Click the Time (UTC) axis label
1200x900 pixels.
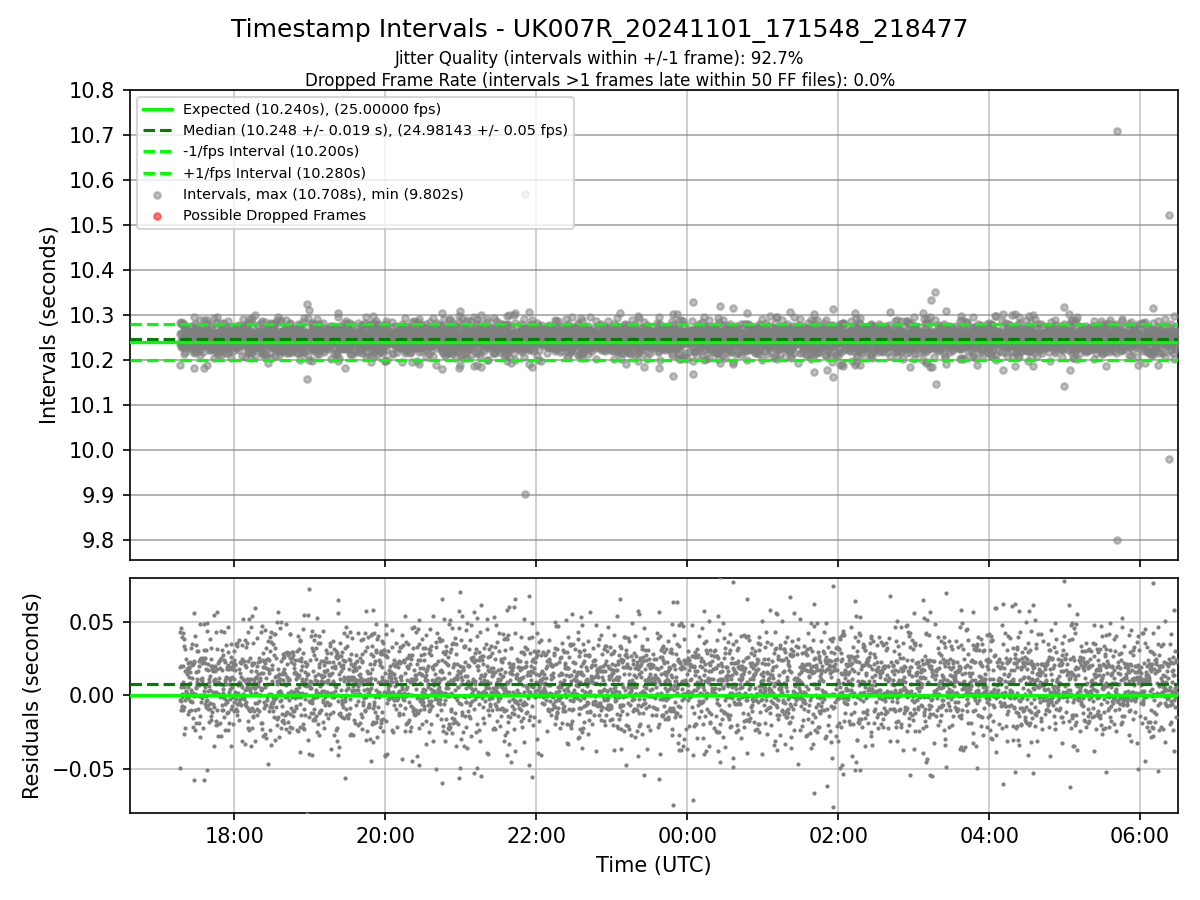(x=653, y=865)
